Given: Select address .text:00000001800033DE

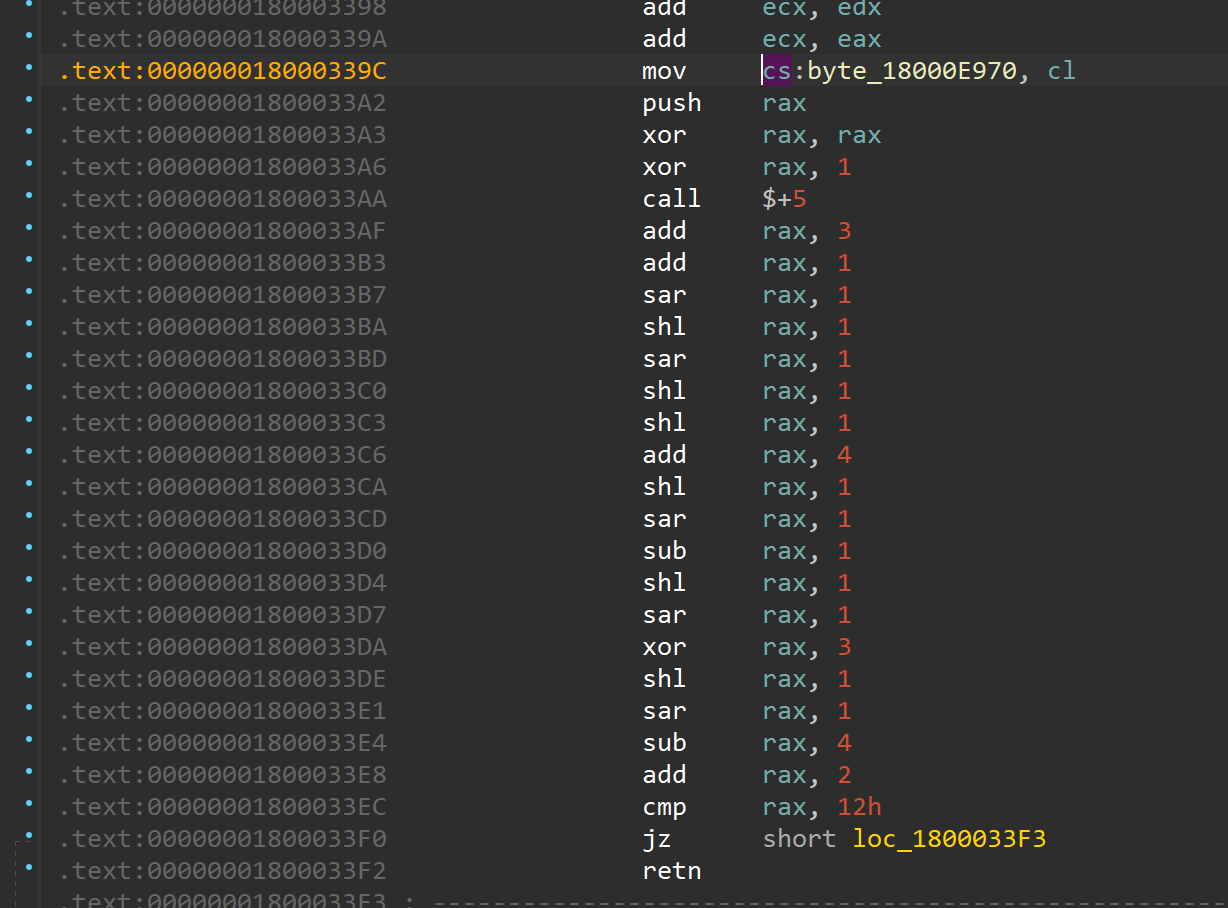Looking at the screenshot, I should tap(223, 679).
